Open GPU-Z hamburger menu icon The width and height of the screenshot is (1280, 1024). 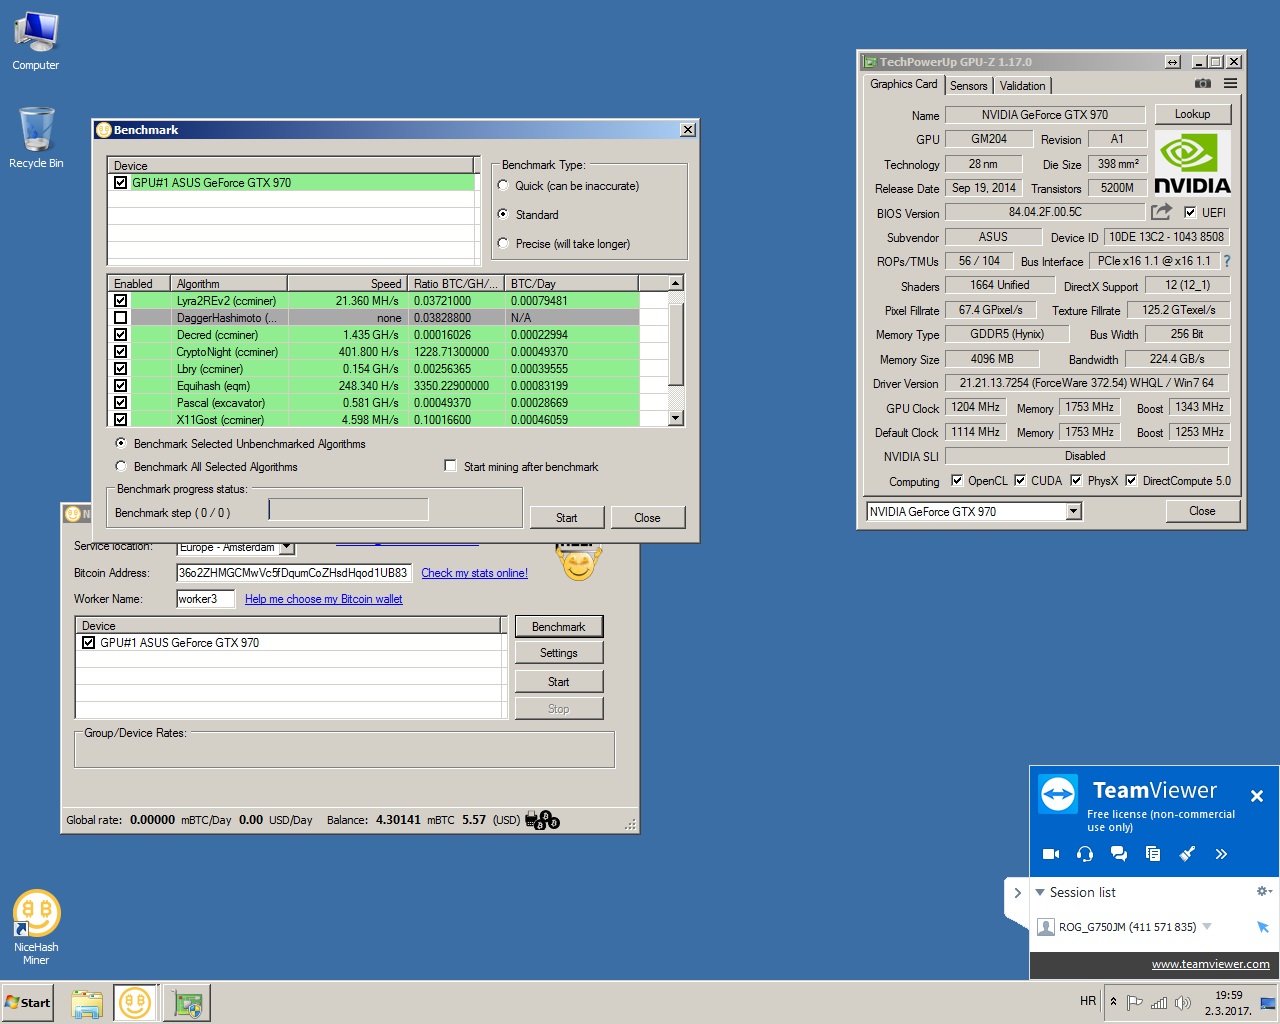pos(1231,84)
